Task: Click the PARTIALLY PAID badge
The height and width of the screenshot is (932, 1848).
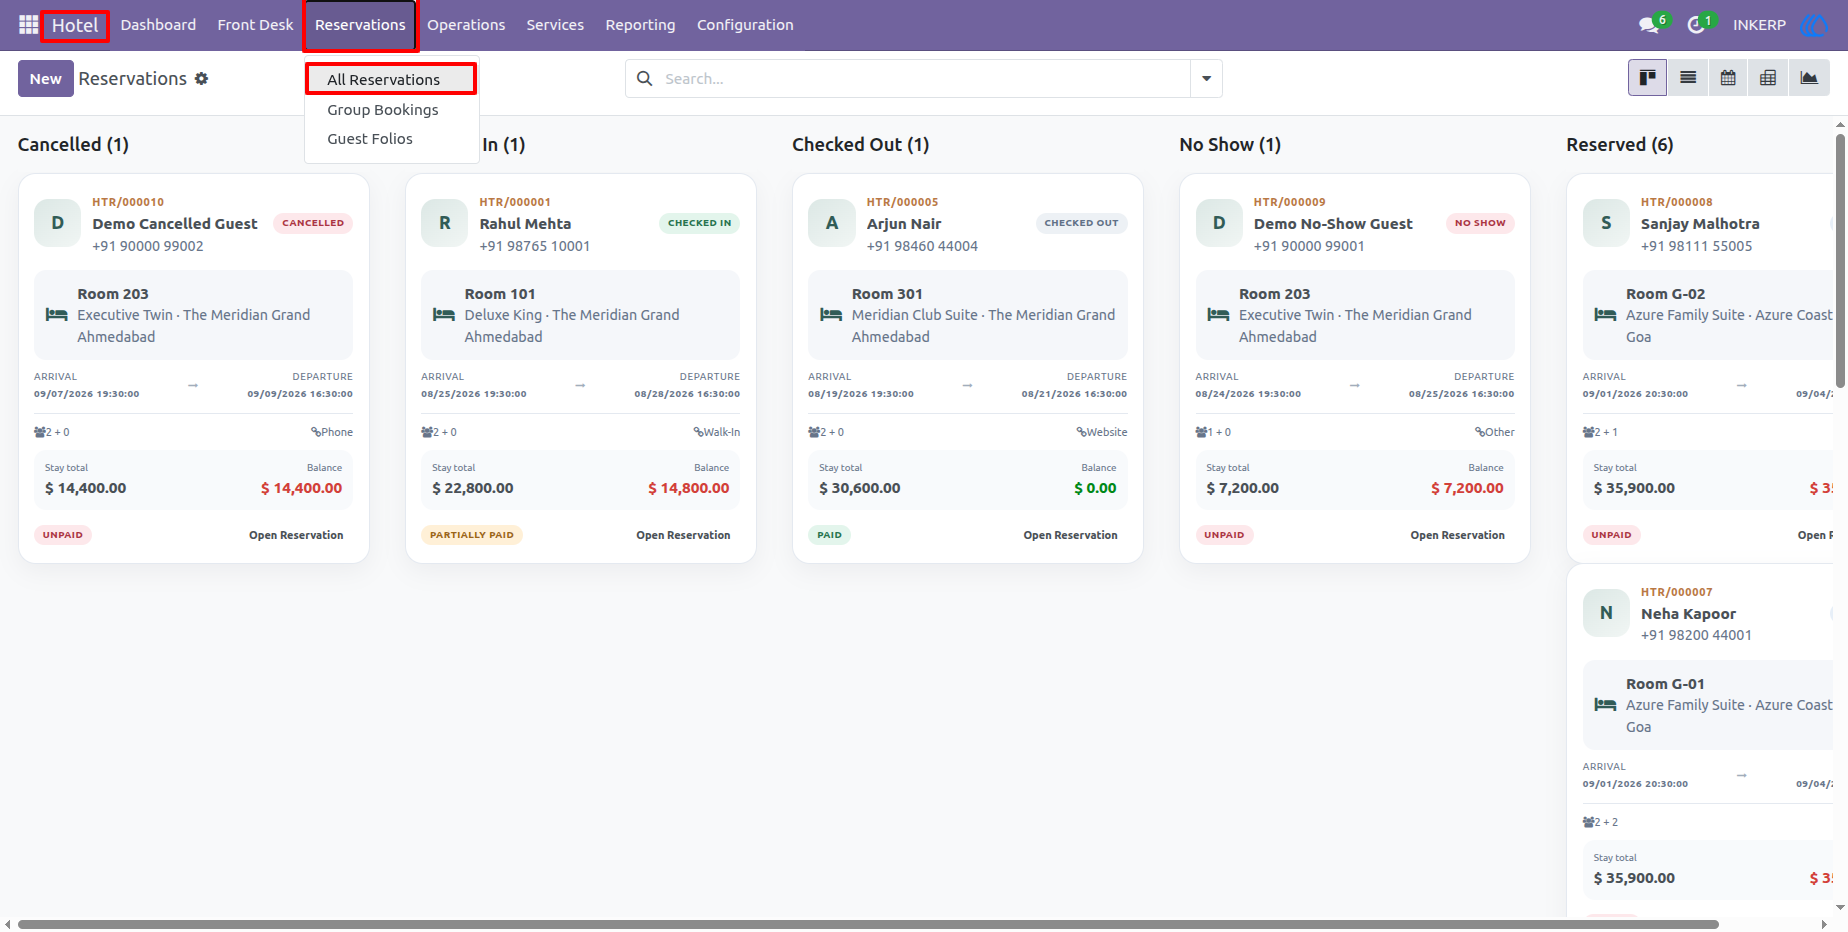Action: (472, 535)
